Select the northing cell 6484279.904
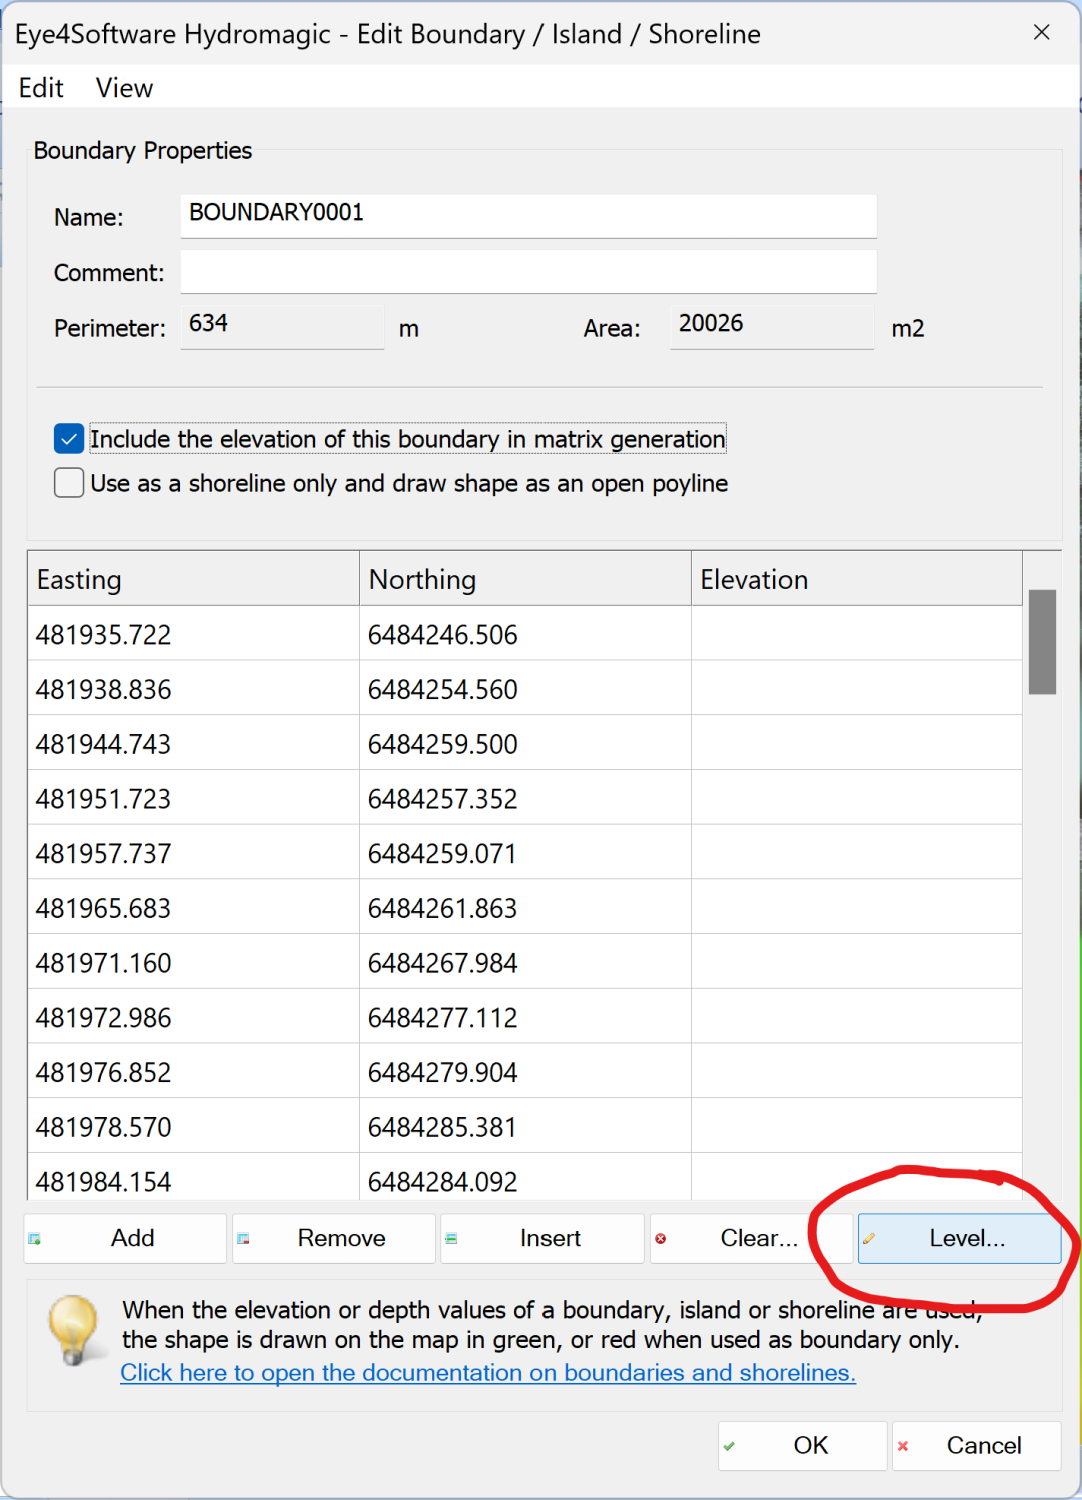This screenshot has width=1082, height=1500. click(x=525, y=1072)
